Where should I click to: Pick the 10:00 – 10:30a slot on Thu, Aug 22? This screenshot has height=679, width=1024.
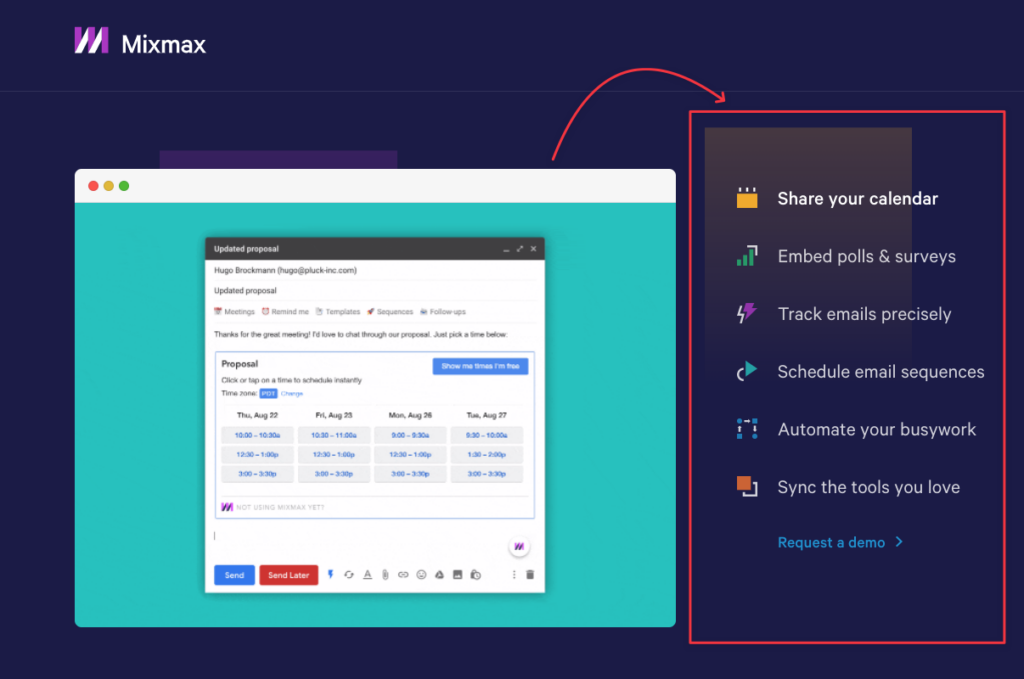pos(257,435)
